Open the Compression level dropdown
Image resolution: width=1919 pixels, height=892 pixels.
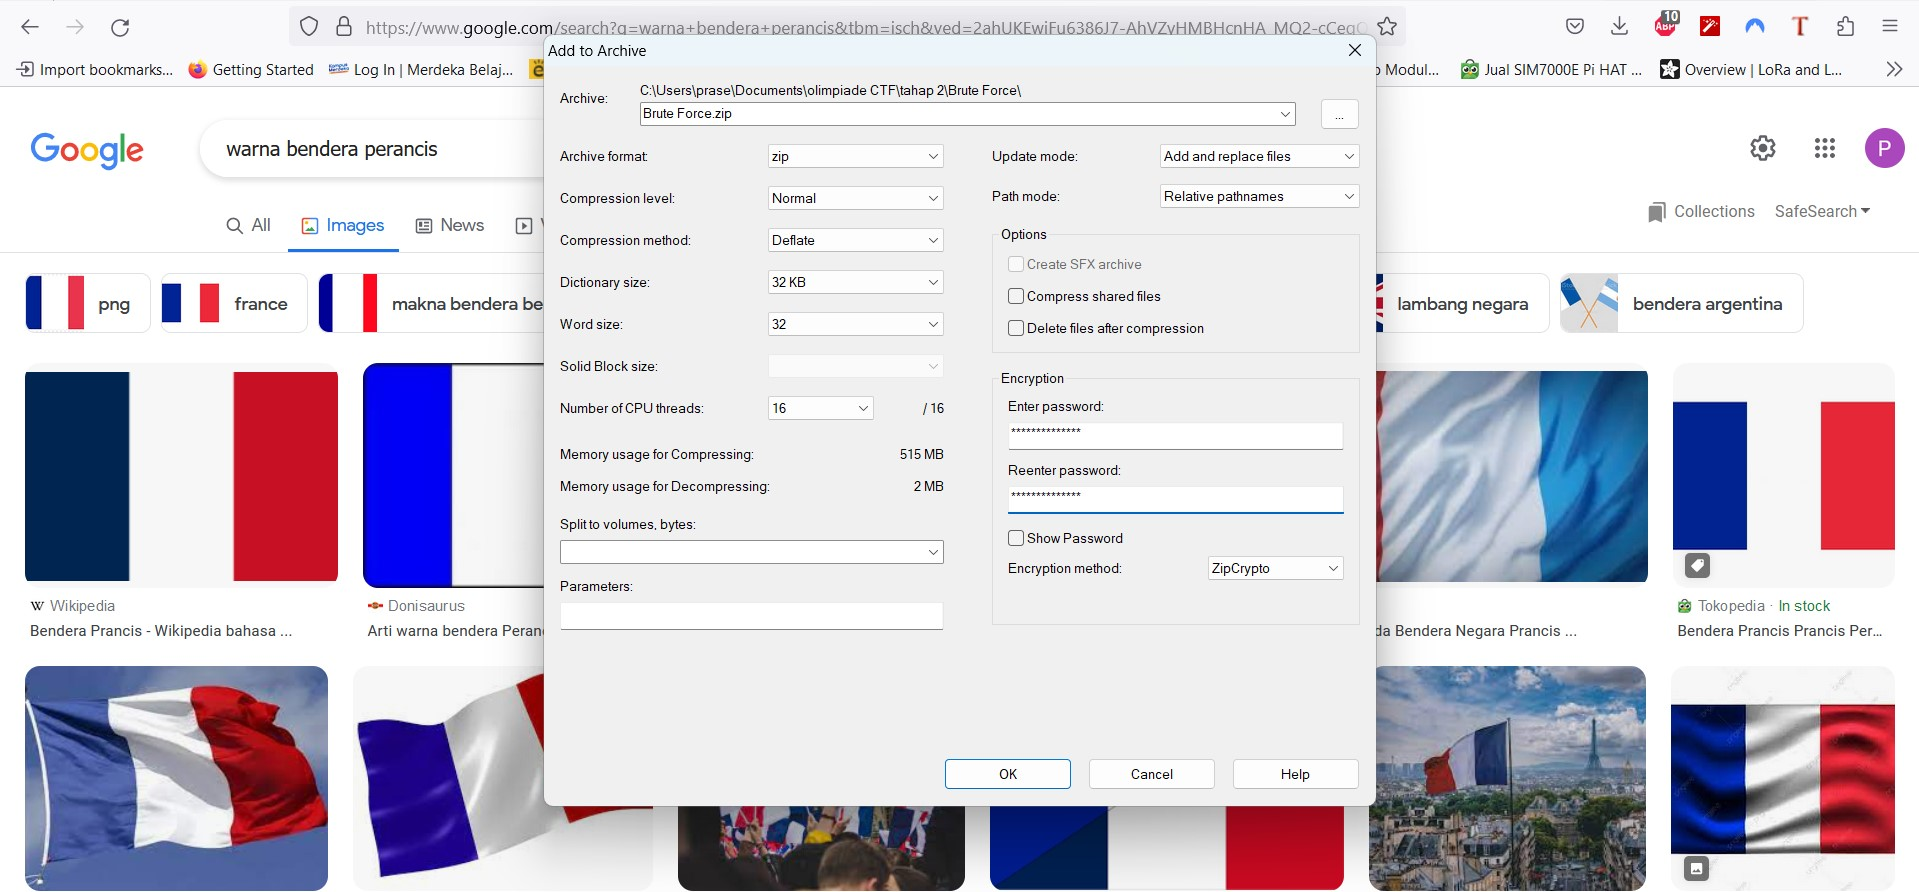[x=855, y=199]
